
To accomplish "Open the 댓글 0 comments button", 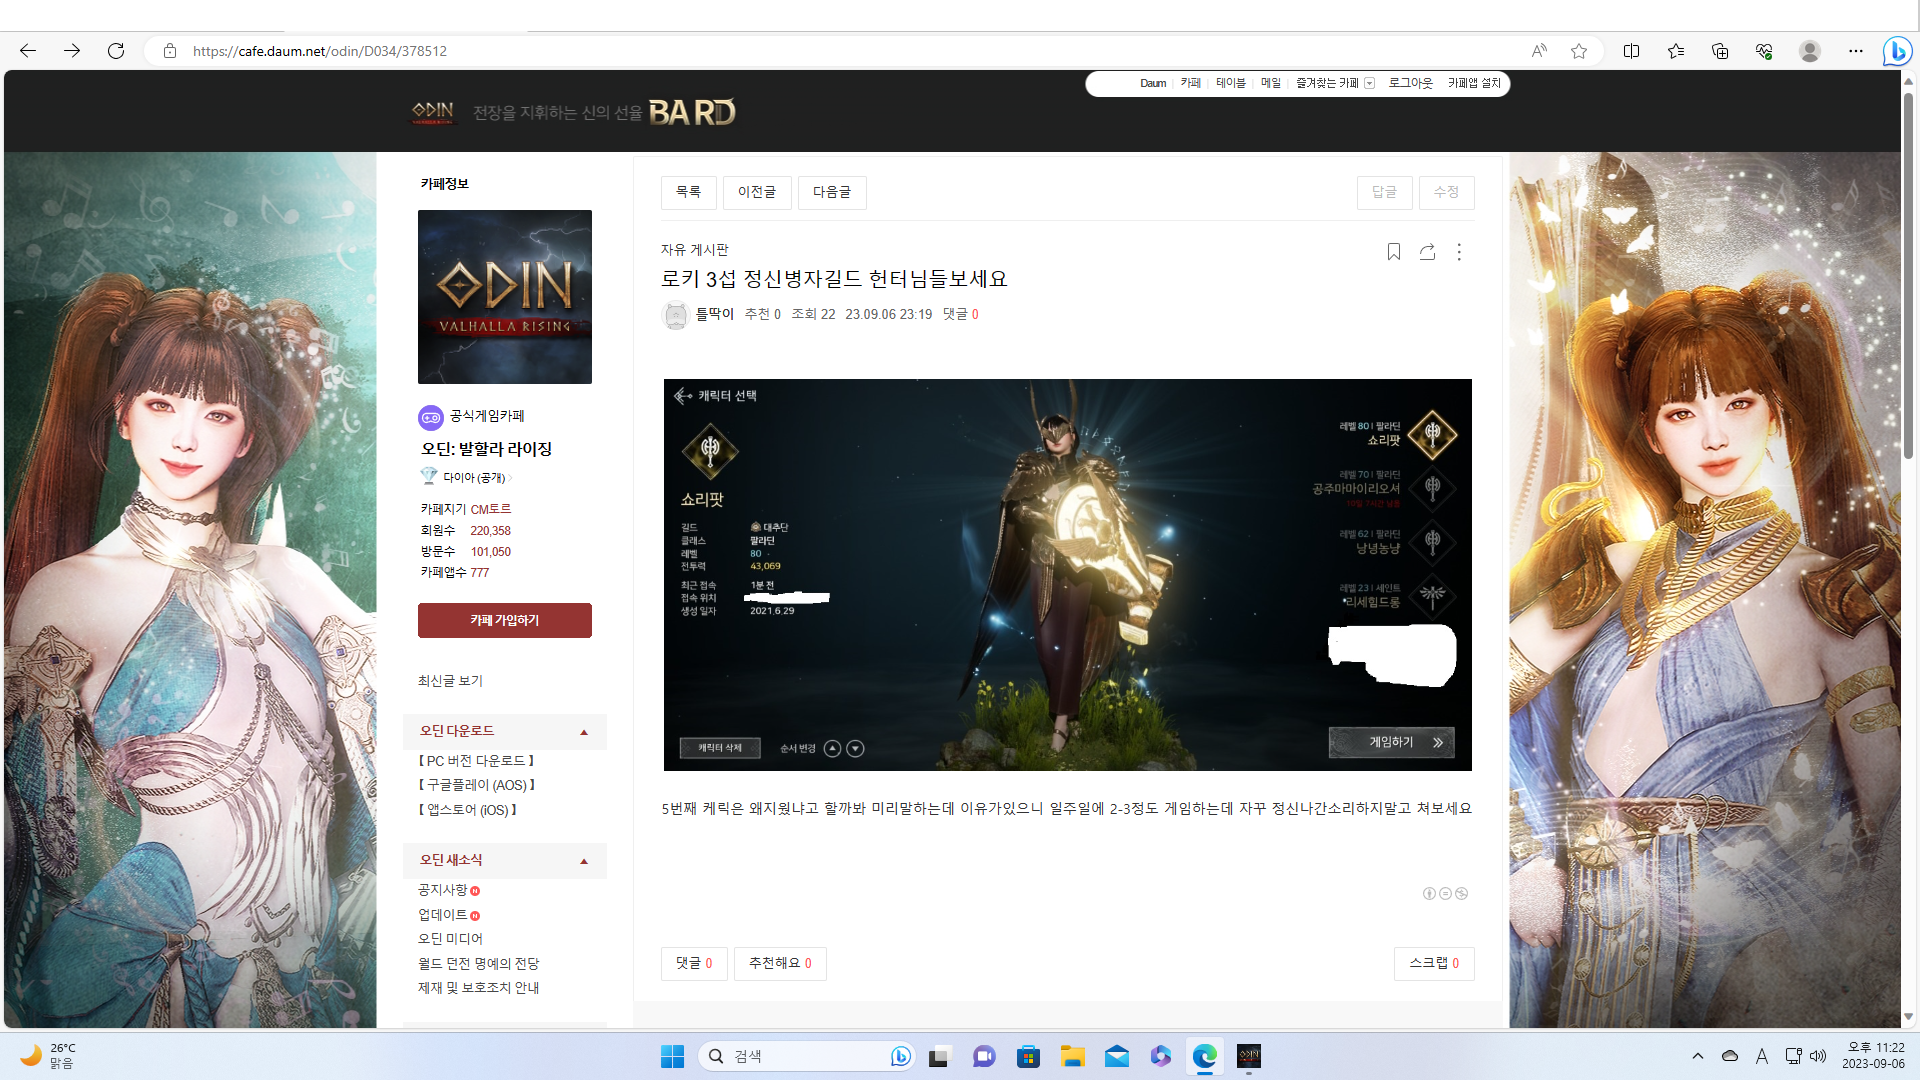I will [x=694, y=963].
